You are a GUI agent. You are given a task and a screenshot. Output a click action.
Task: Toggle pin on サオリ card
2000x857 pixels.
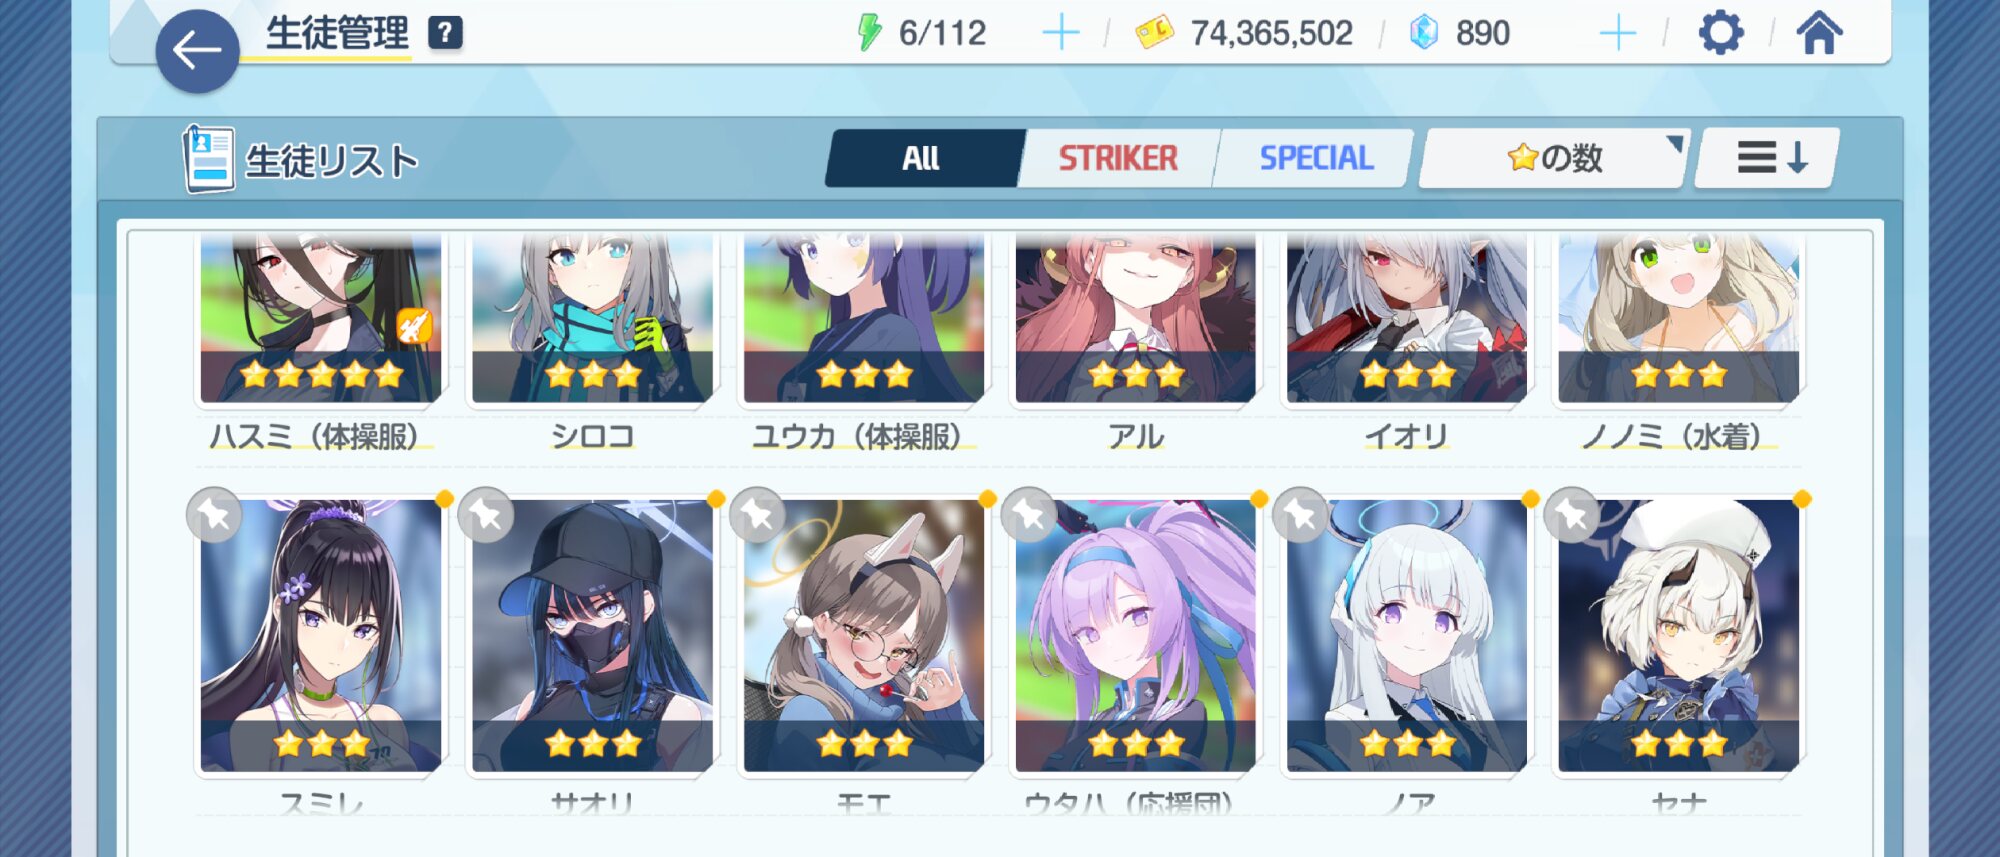(486, 515)
